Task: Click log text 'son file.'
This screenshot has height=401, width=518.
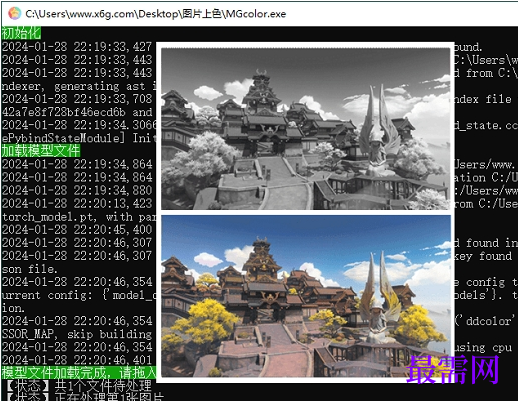Action: 29,269
